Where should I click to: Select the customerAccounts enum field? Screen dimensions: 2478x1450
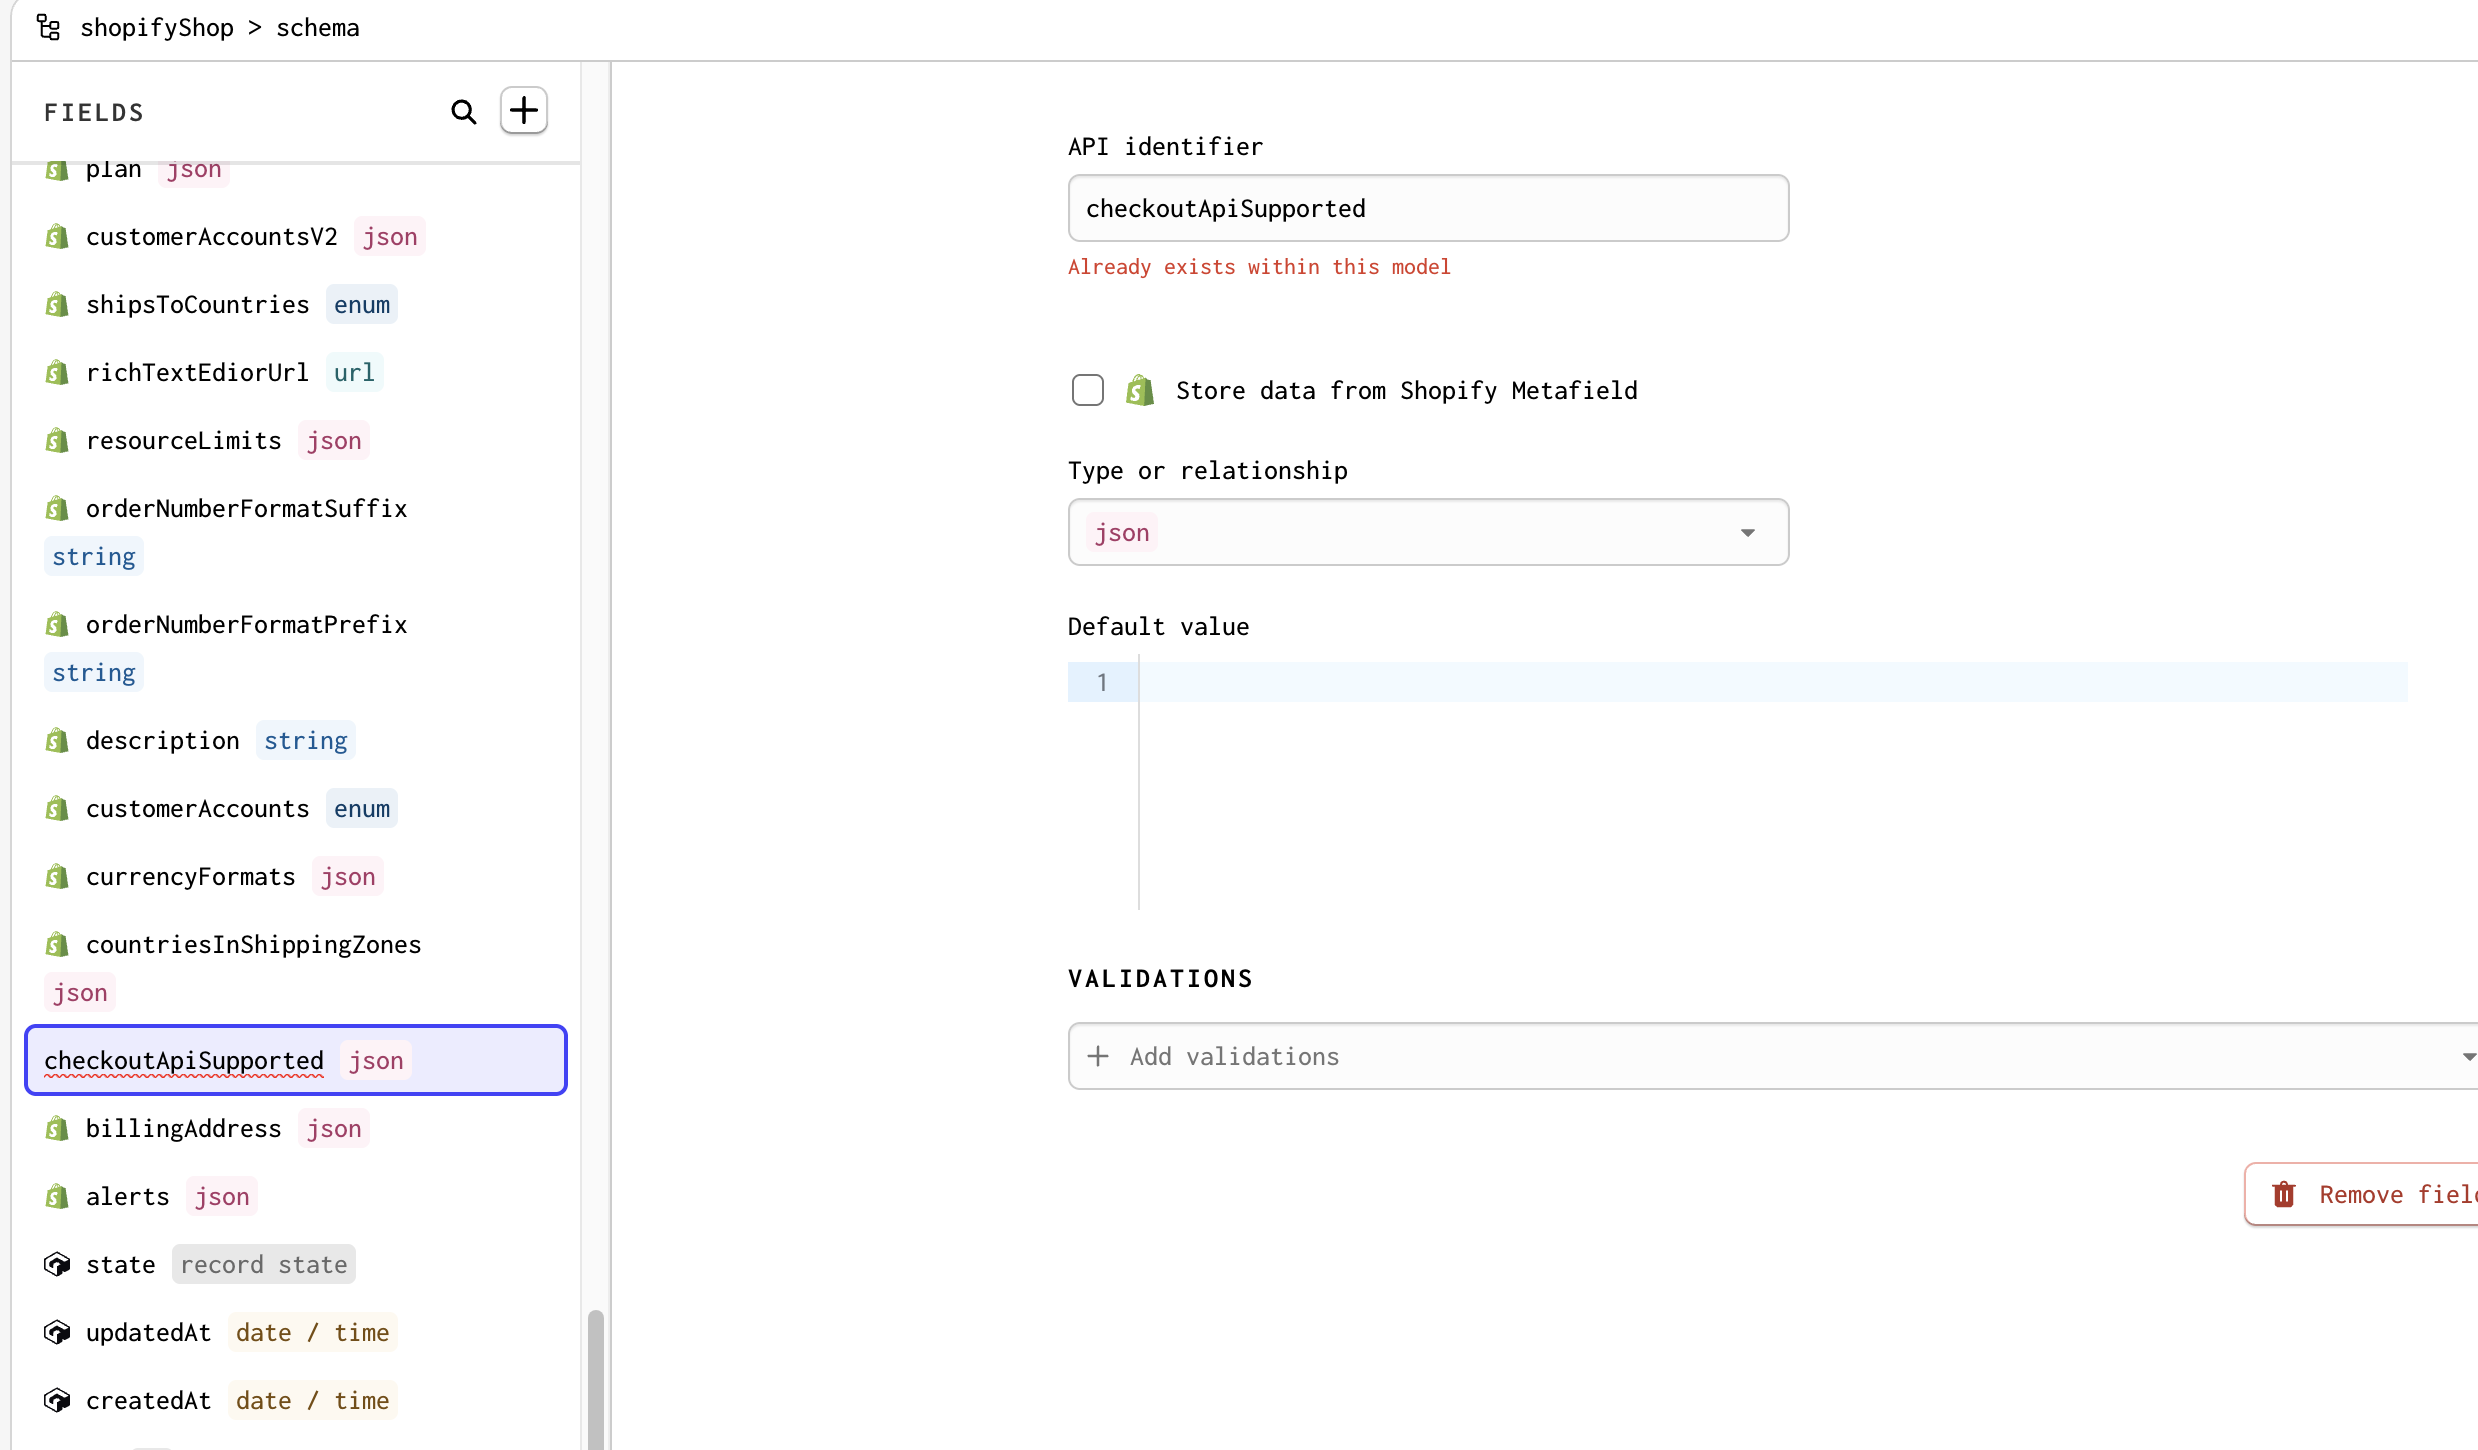click(296, 809)
